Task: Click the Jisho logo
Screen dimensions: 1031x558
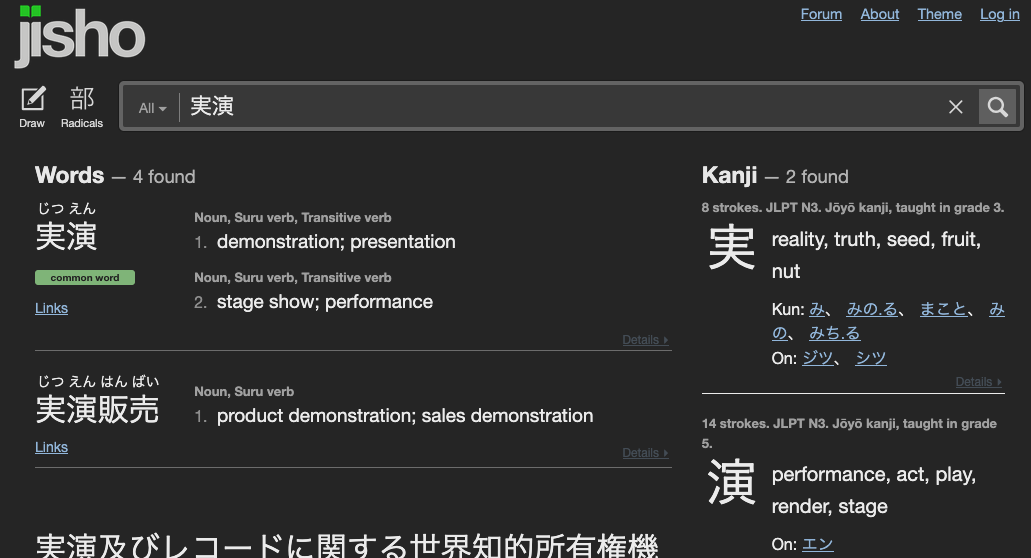Action: pyautogui.click(x=81, y=37)
